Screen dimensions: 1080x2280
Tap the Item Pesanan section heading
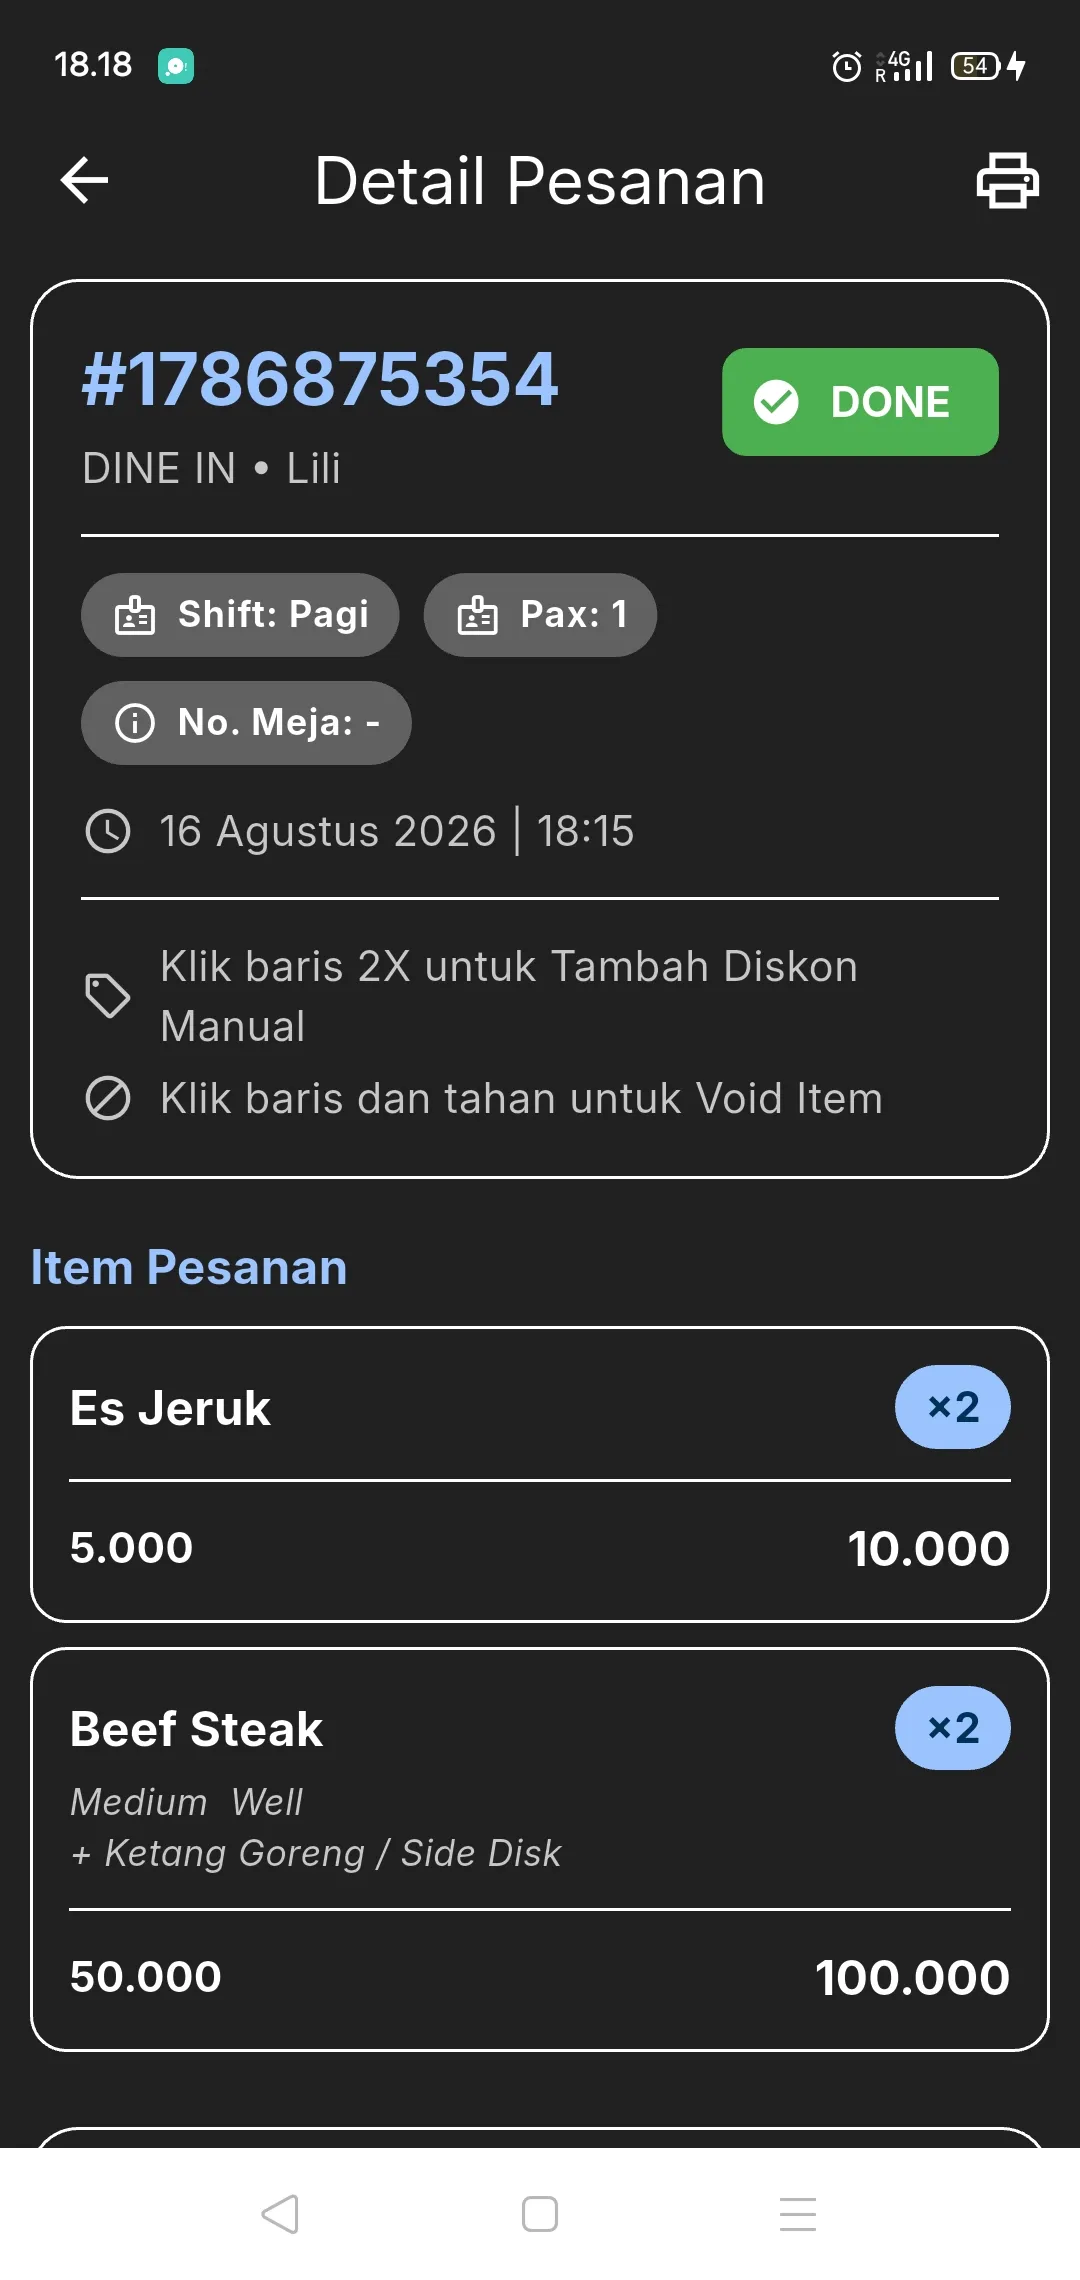point(189,1267)
